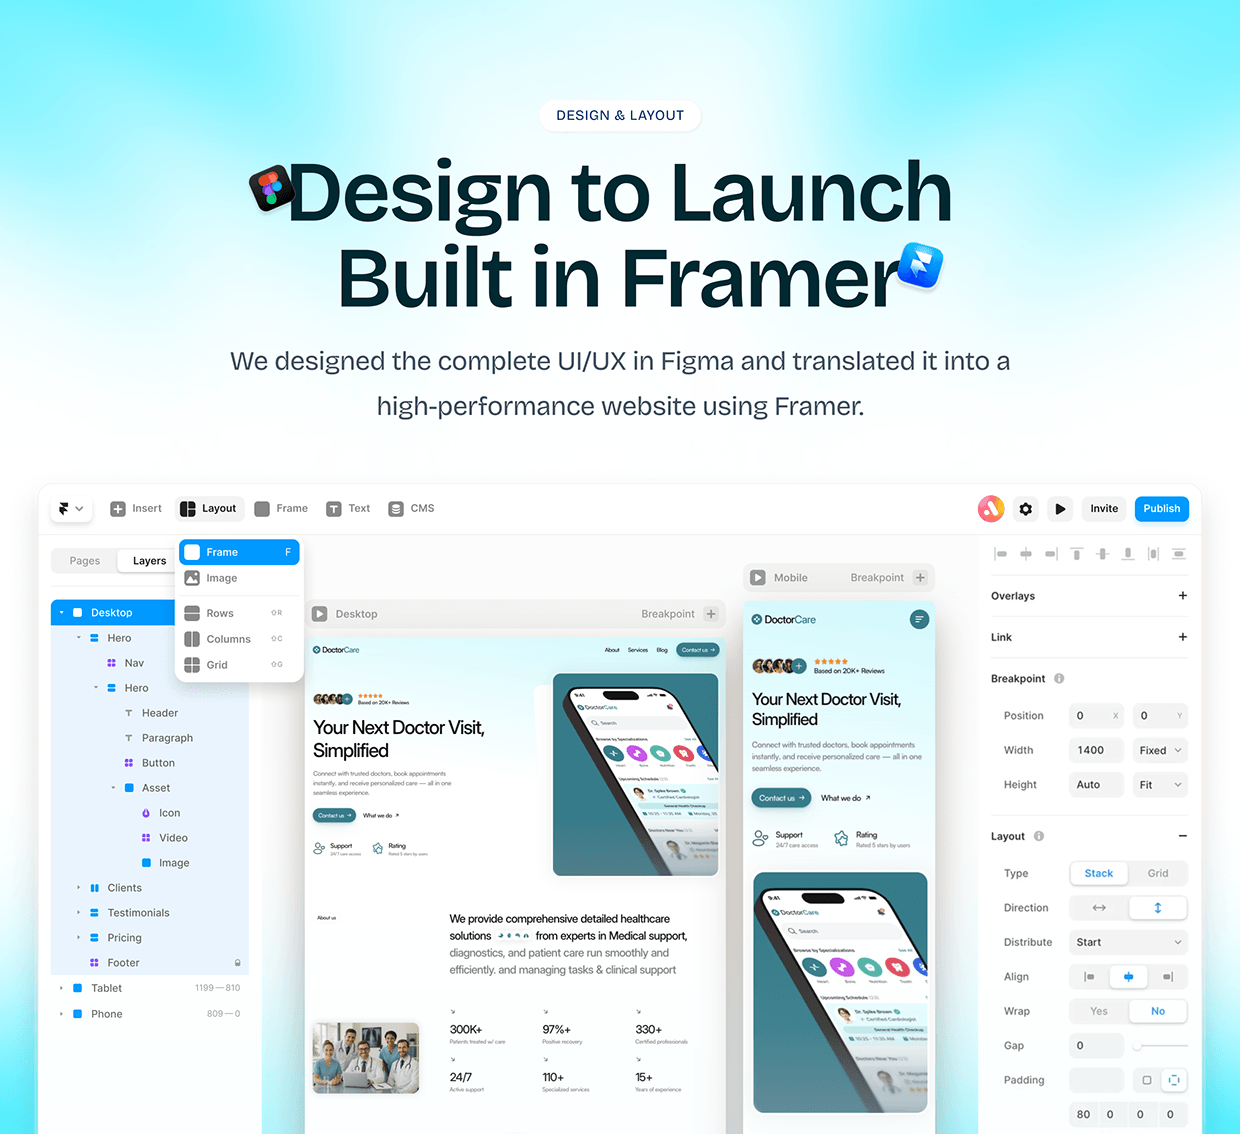Click the align right icon
This screenshot has height=1134, width=1240.
pos(1051,553)
